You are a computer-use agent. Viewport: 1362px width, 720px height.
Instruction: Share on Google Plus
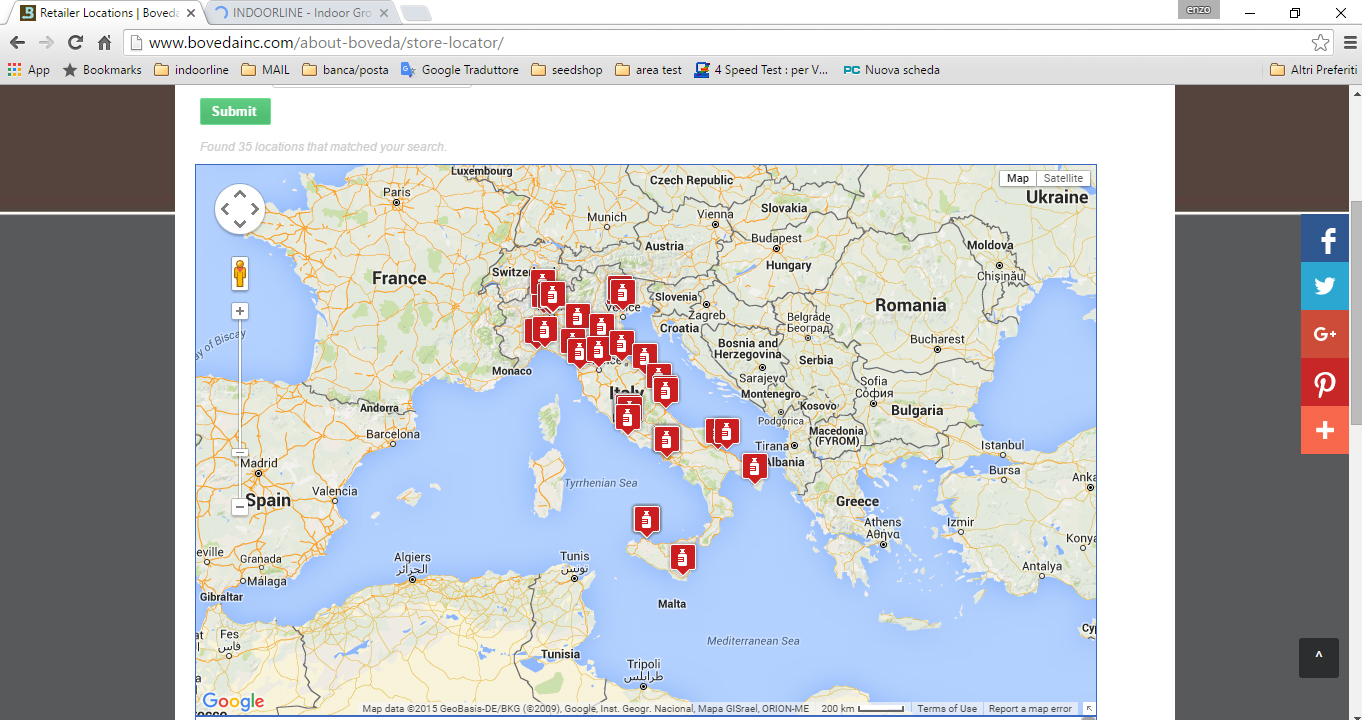click(x=1325, y=334)
